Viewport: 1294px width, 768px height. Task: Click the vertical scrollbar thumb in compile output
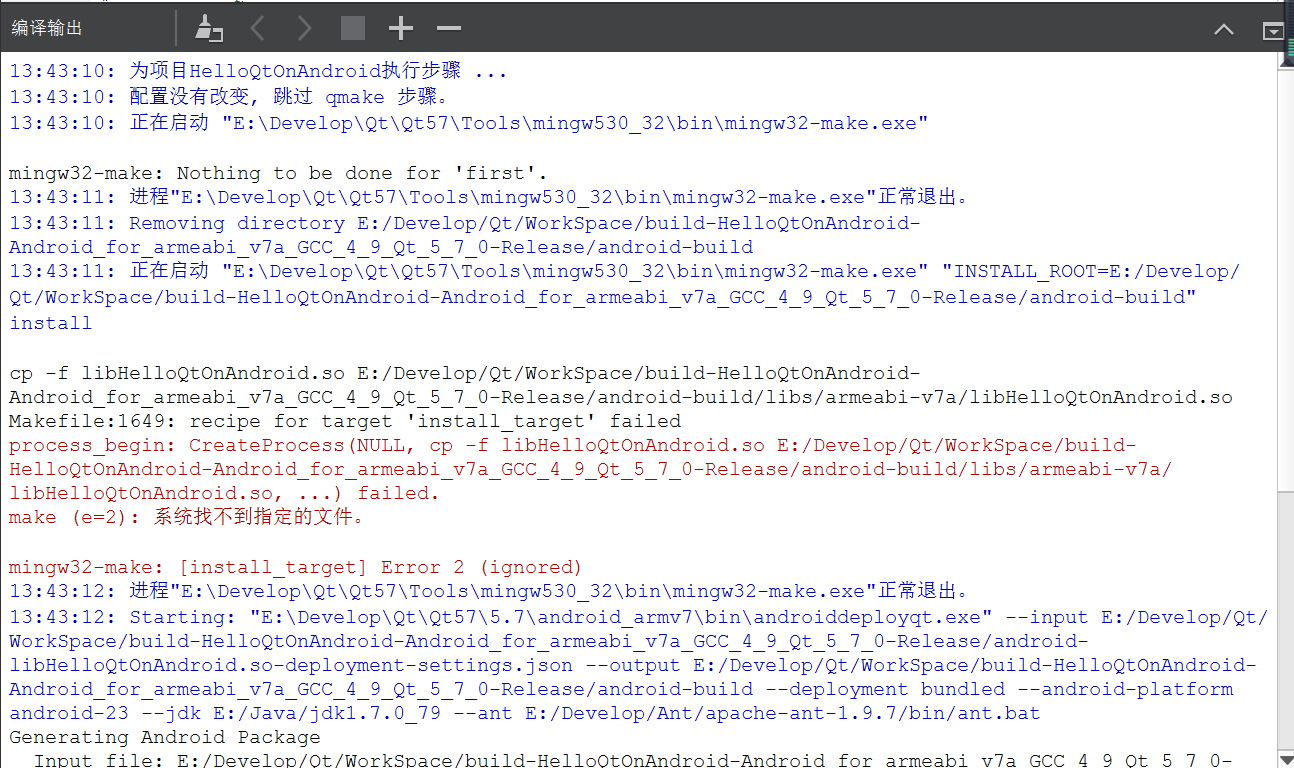1286,280
